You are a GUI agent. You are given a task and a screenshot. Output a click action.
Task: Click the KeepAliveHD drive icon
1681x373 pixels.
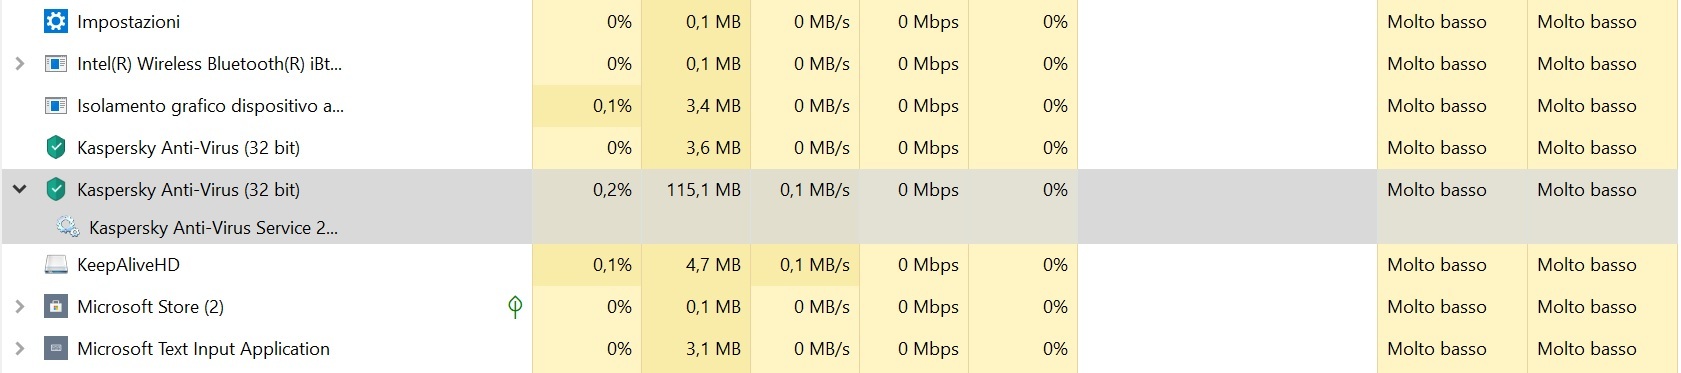pos(56,265)
